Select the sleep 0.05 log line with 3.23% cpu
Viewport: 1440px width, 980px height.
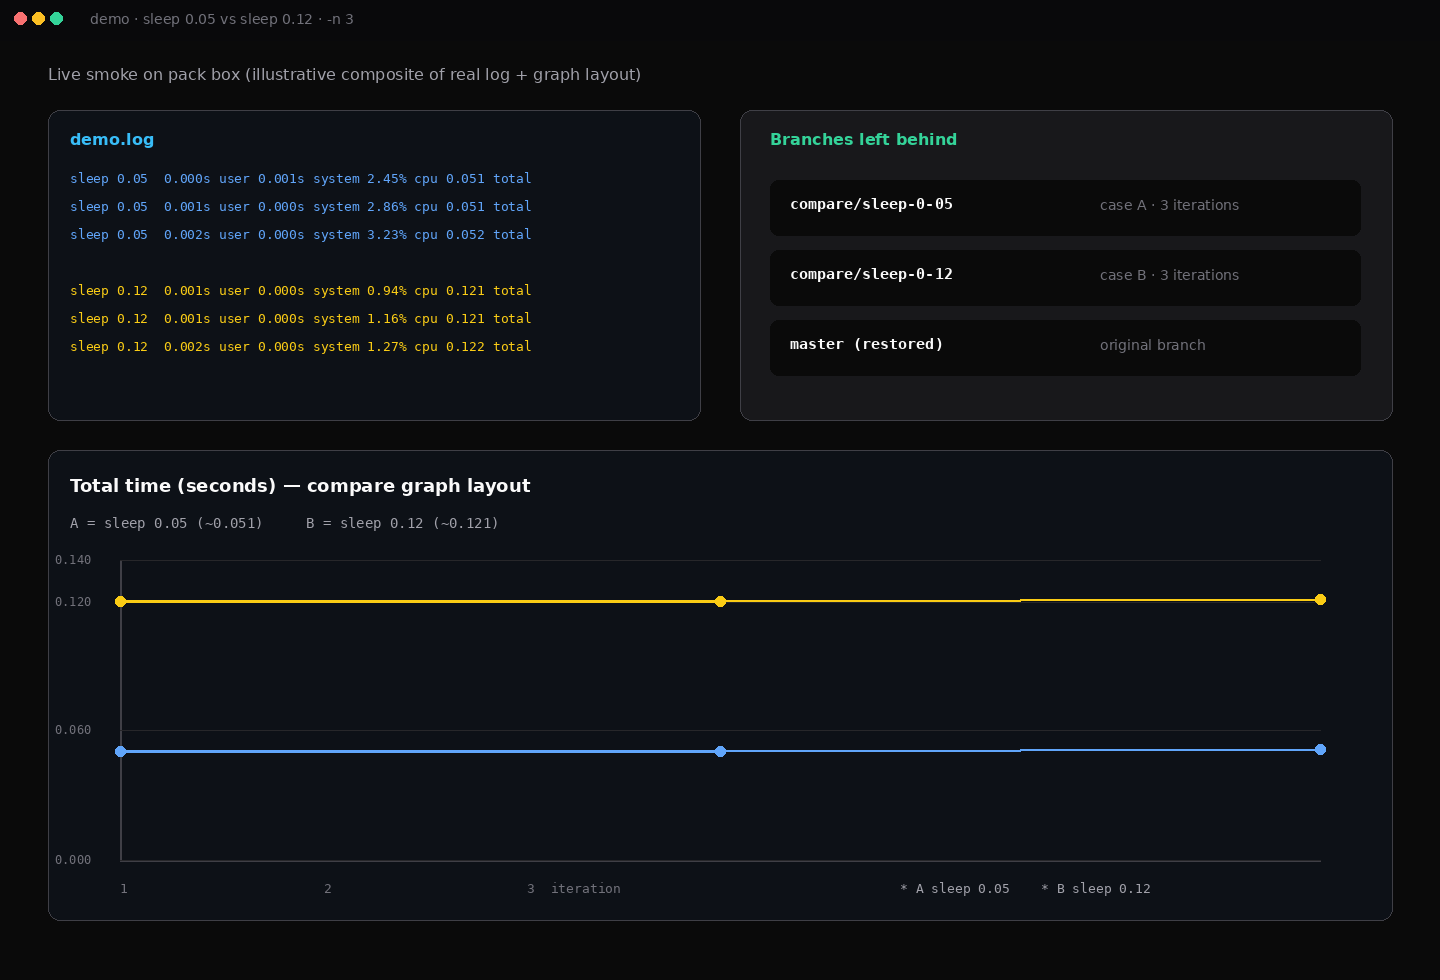pyautogui.click(x=300, y=235)
